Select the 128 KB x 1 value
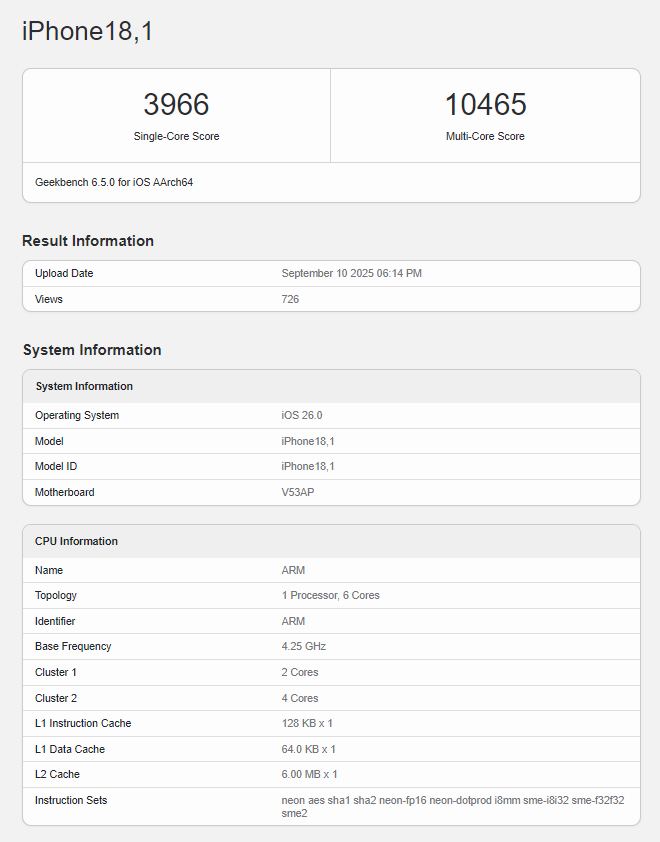Image resolution: width=660 pixels, height=842 pixels. [307, 723]
